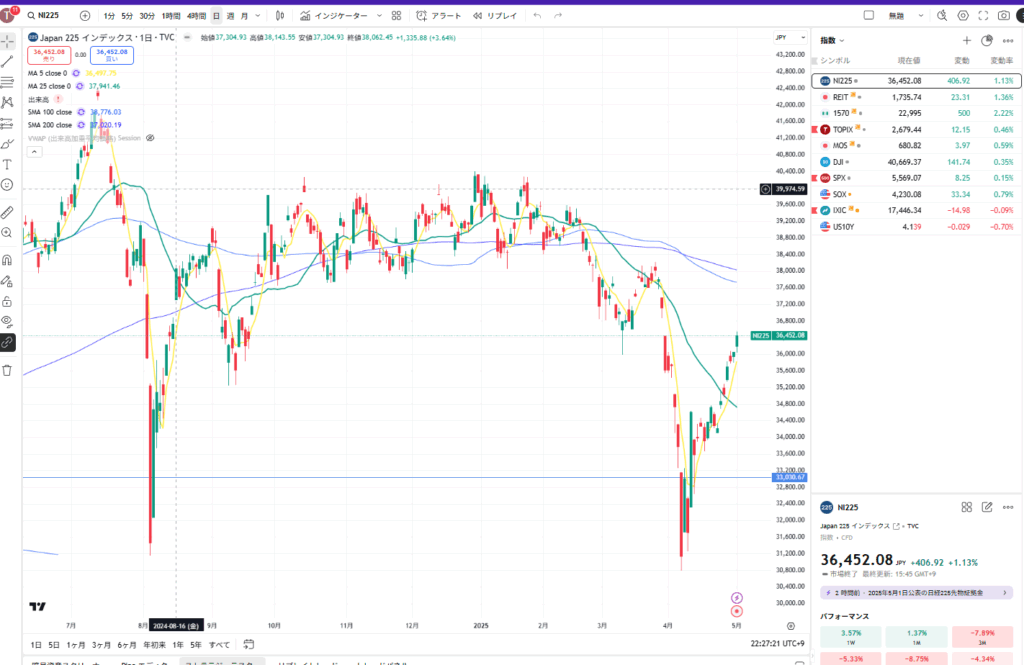
Task: Open the forecasting and measurement tools
Action: pyautogui.click(x=7, y=123)
